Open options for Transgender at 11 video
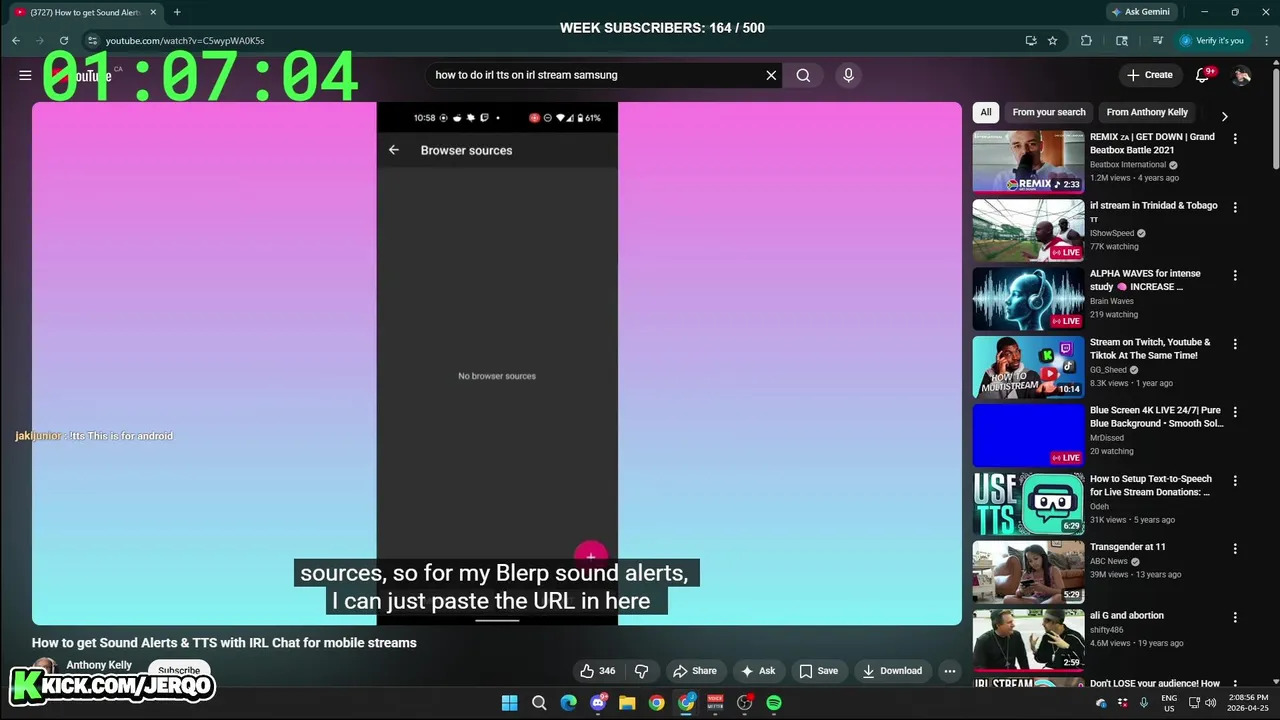The width and height of the screenshot is (1280, 720). pos(1235,549)
